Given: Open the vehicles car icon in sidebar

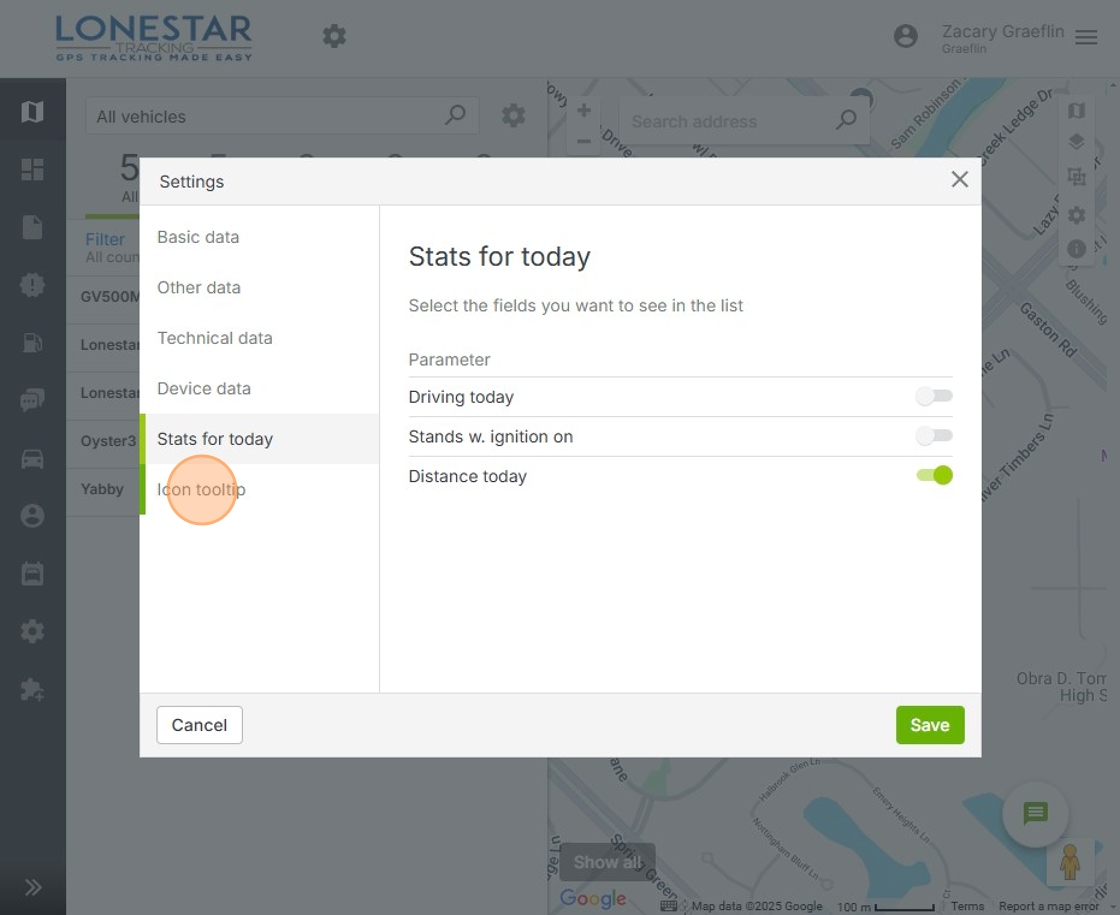Looking at the screenshot, I should coord(32,459).
